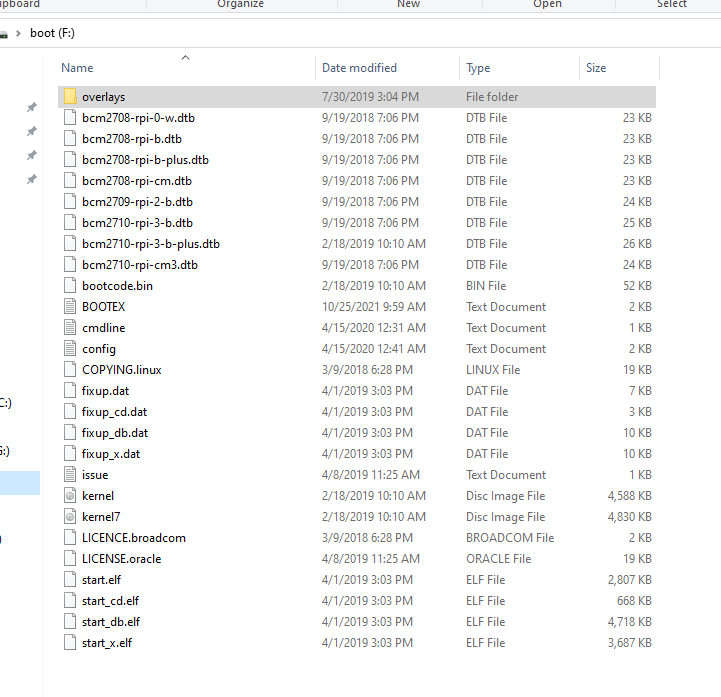Select the LICENCE.broadcom file
Viewport: 721px width, 697px height.
133,538
